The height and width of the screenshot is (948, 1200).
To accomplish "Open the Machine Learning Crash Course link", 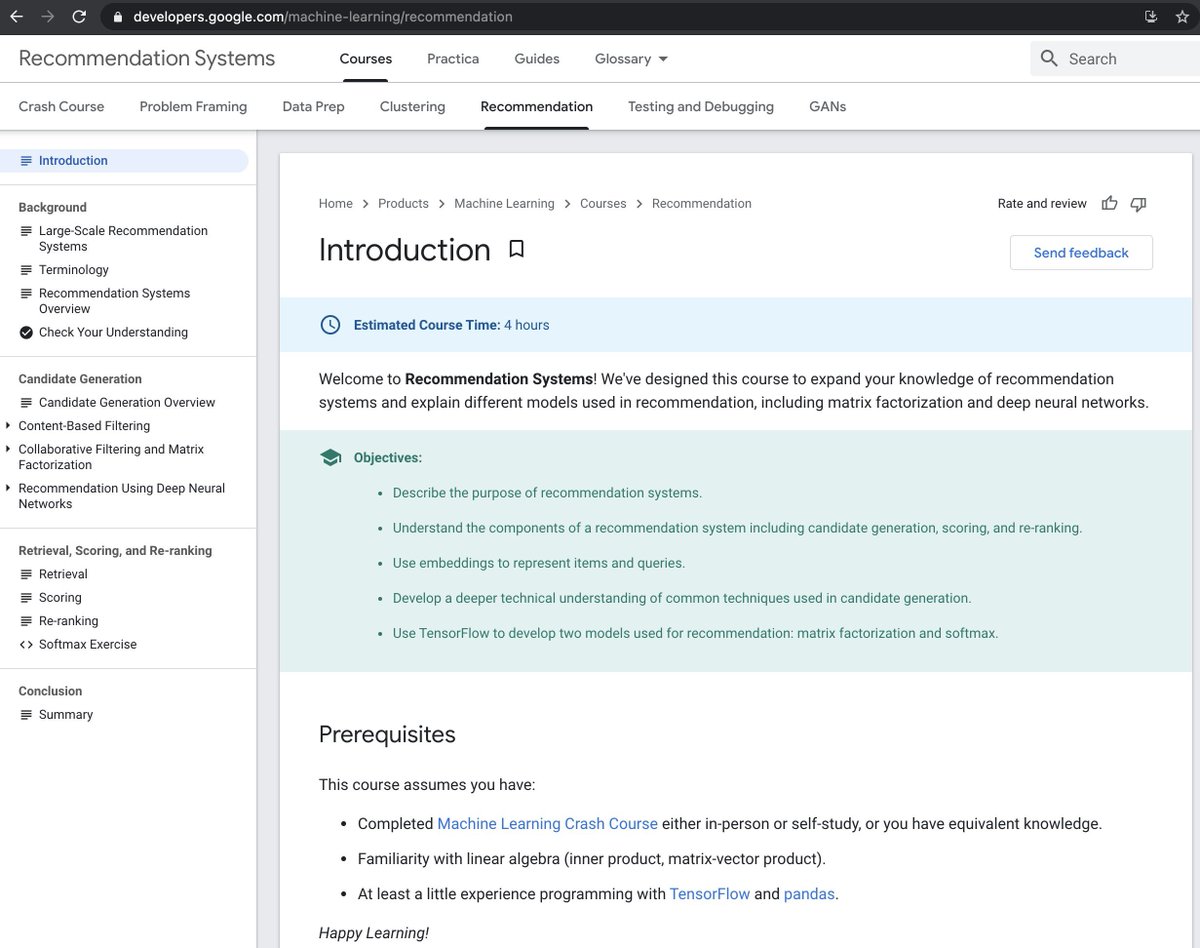I will coord(547,824).
